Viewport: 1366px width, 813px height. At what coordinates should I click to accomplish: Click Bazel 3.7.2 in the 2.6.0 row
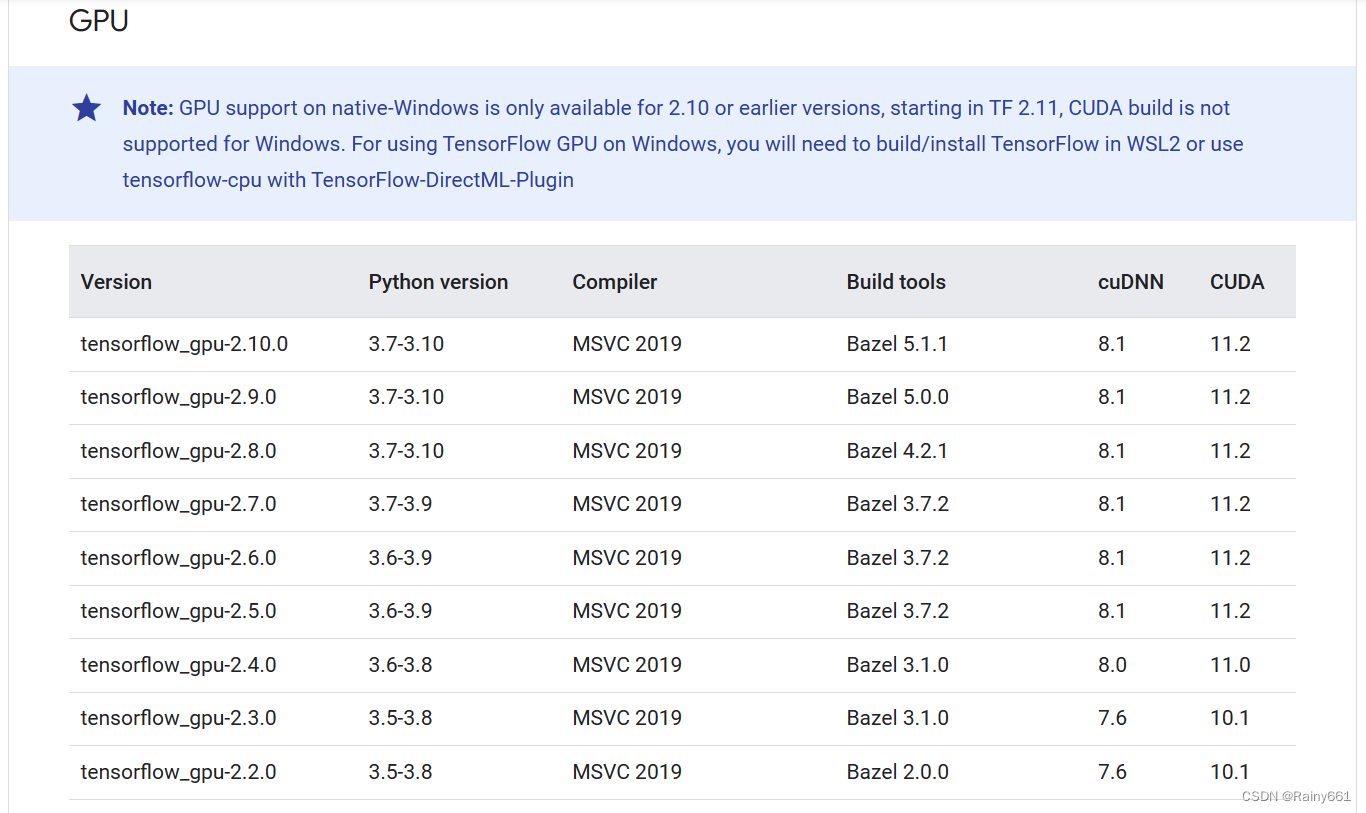tap(898, 558)
